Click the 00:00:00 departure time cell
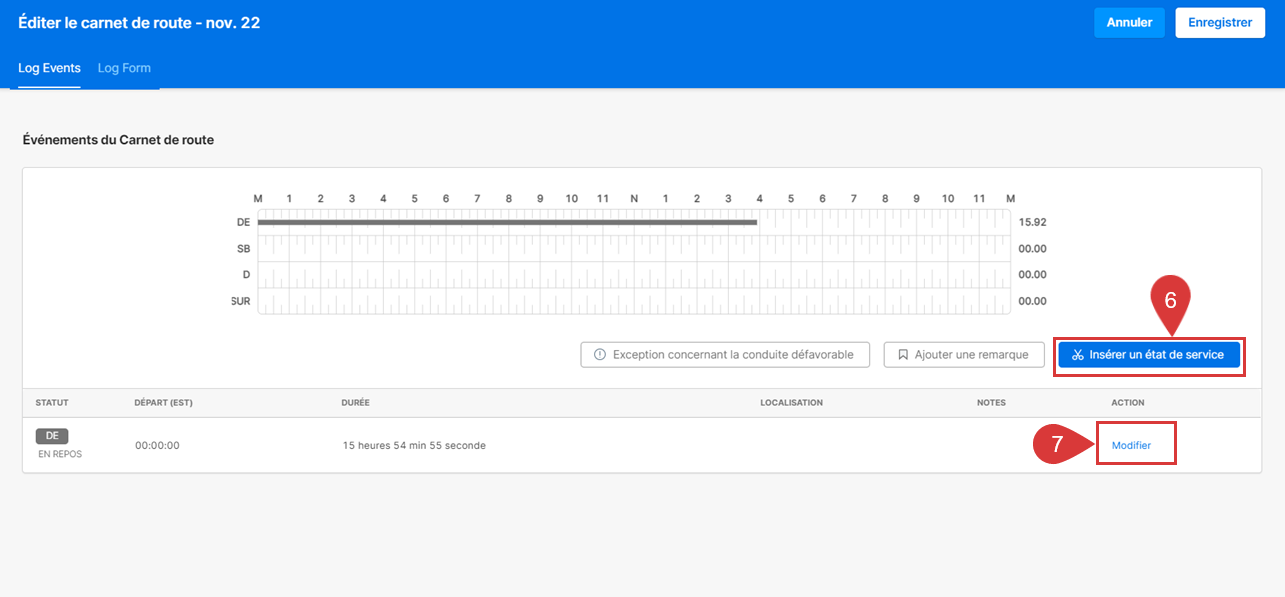 click(x=157, y=446)
